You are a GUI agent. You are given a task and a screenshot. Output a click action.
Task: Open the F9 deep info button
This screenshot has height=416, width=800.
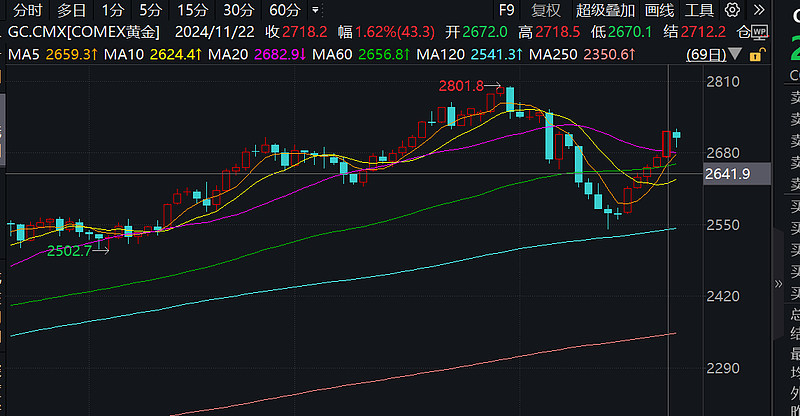pos(507,10)
